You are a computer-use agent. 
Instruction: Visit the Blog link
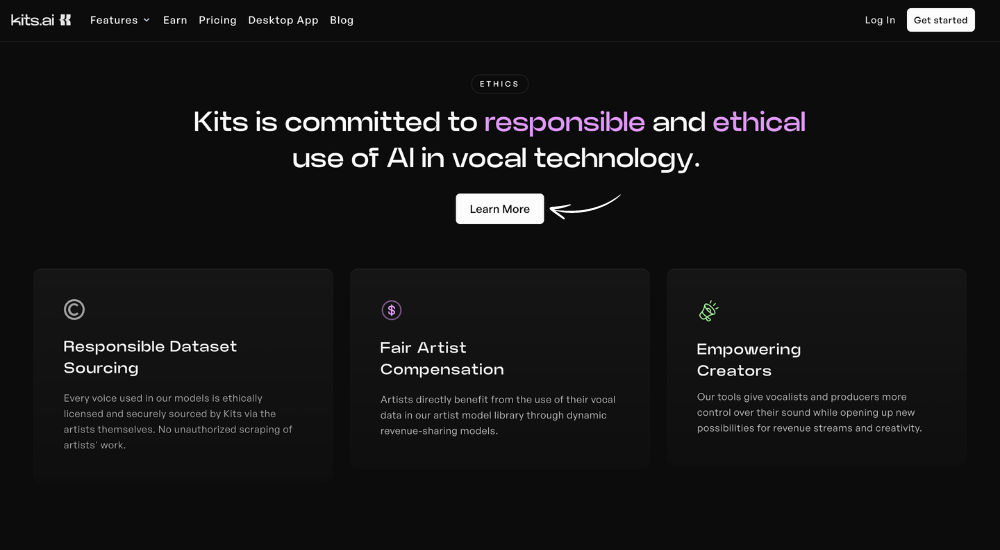point(342,20)
